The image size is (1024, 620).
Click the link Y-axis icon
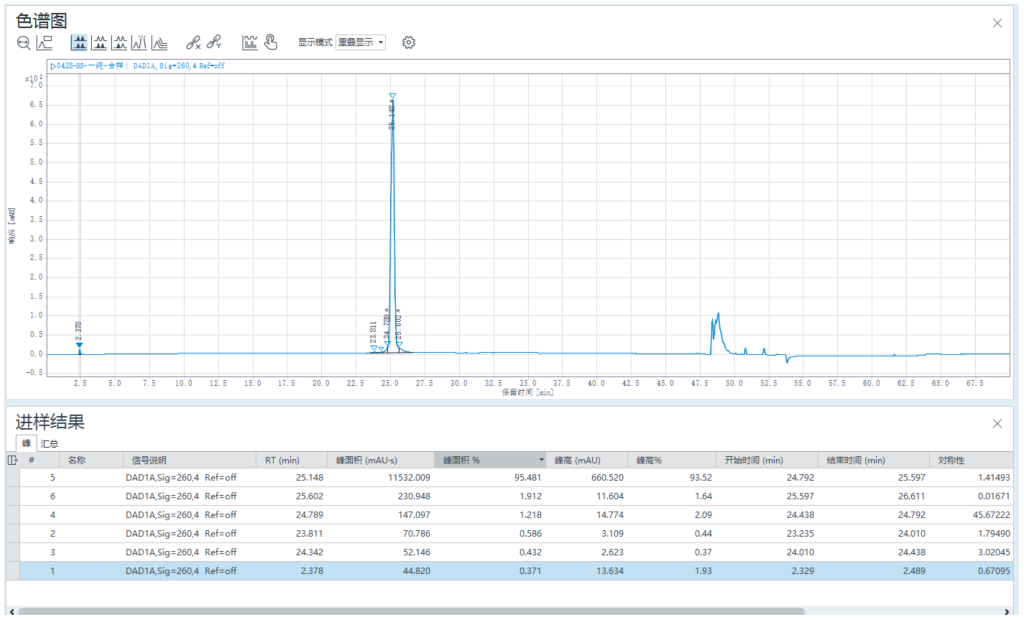(x=214, y=43)
